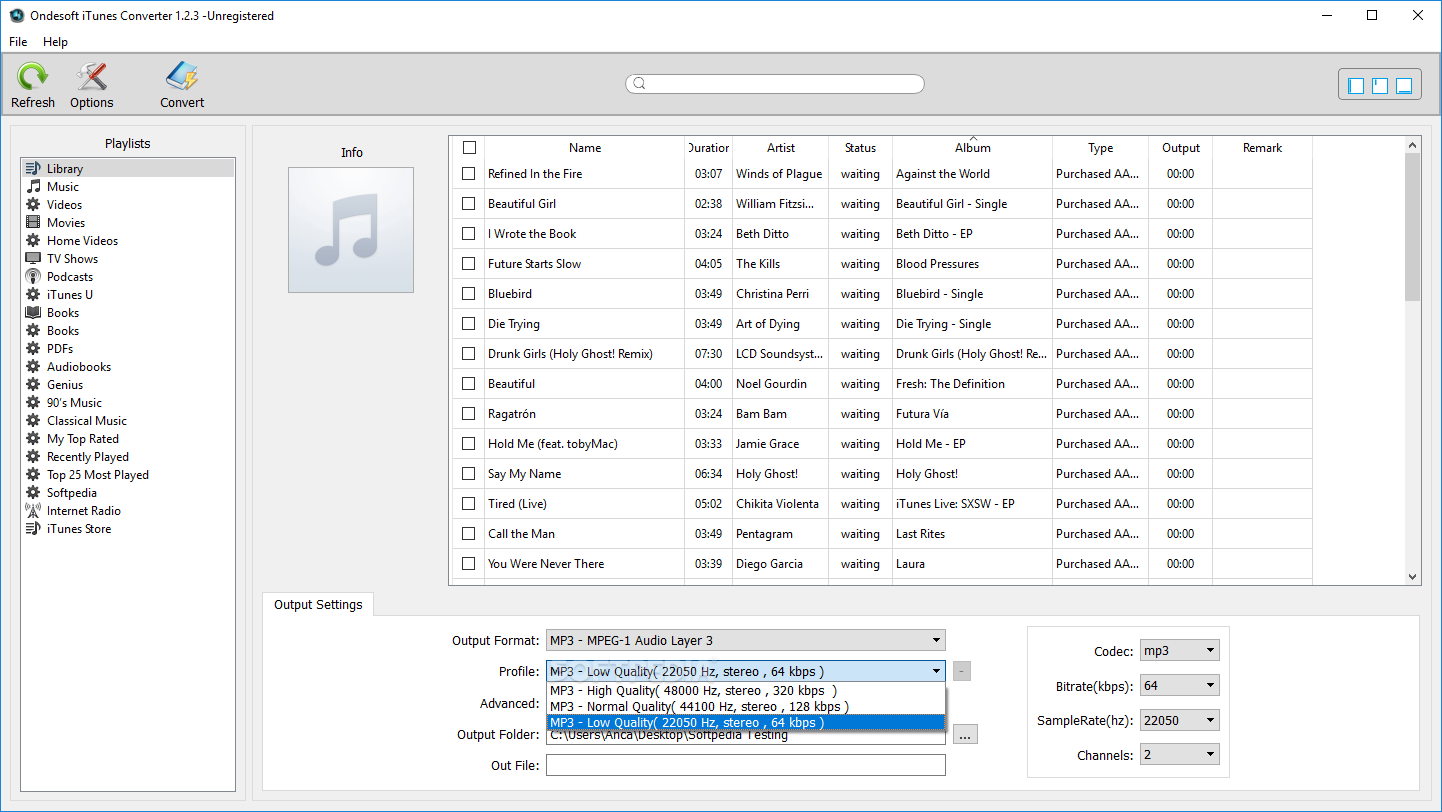The image size is (1442, 812).
Task: Check the Refined In the Fire track
Action: click(x=468, y=174)
